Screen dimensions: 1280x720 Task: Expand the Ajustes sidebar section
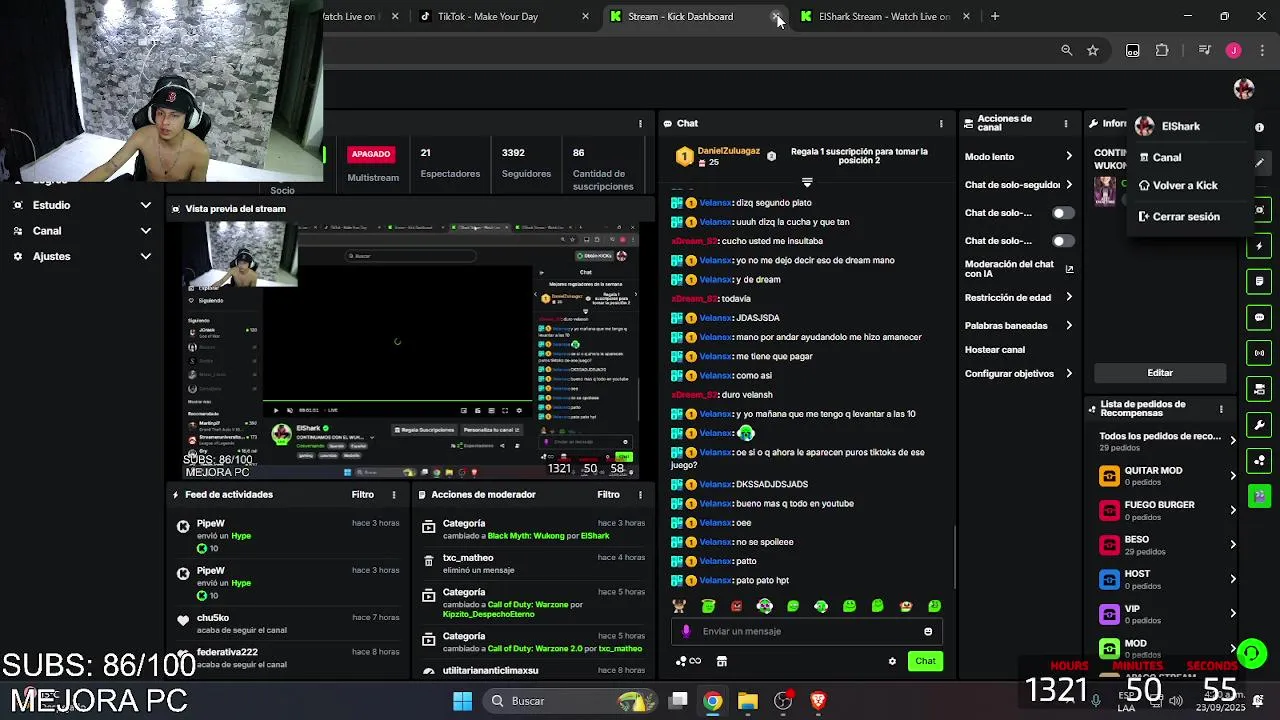coord(80,257)
